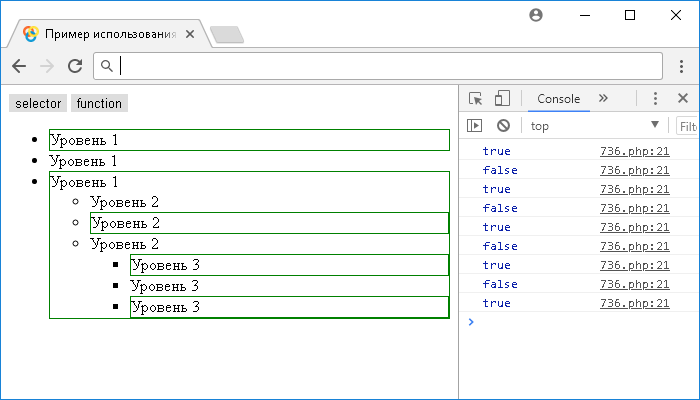Click the first Уровень 2 item

pyautogui.click(x=124, y=202)
